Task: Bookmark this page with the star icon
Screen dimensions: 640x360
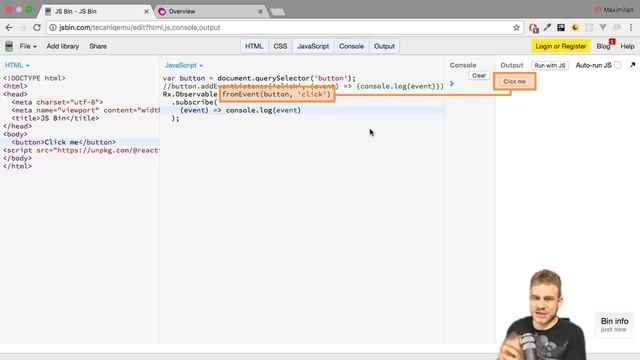Action: point(516,28)
